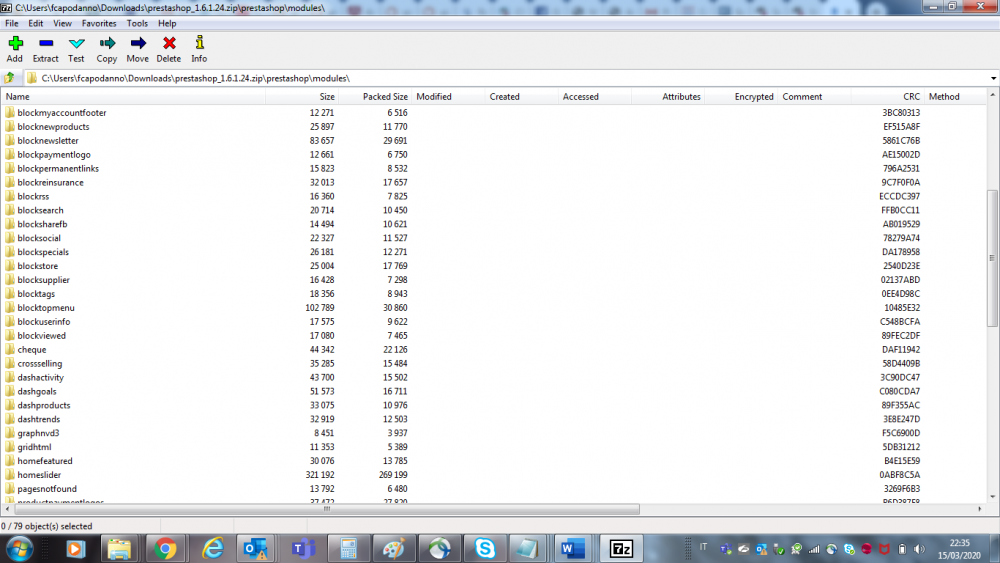Click the Test archive icon
The image size is (1000, 563).
pos(77,43)
